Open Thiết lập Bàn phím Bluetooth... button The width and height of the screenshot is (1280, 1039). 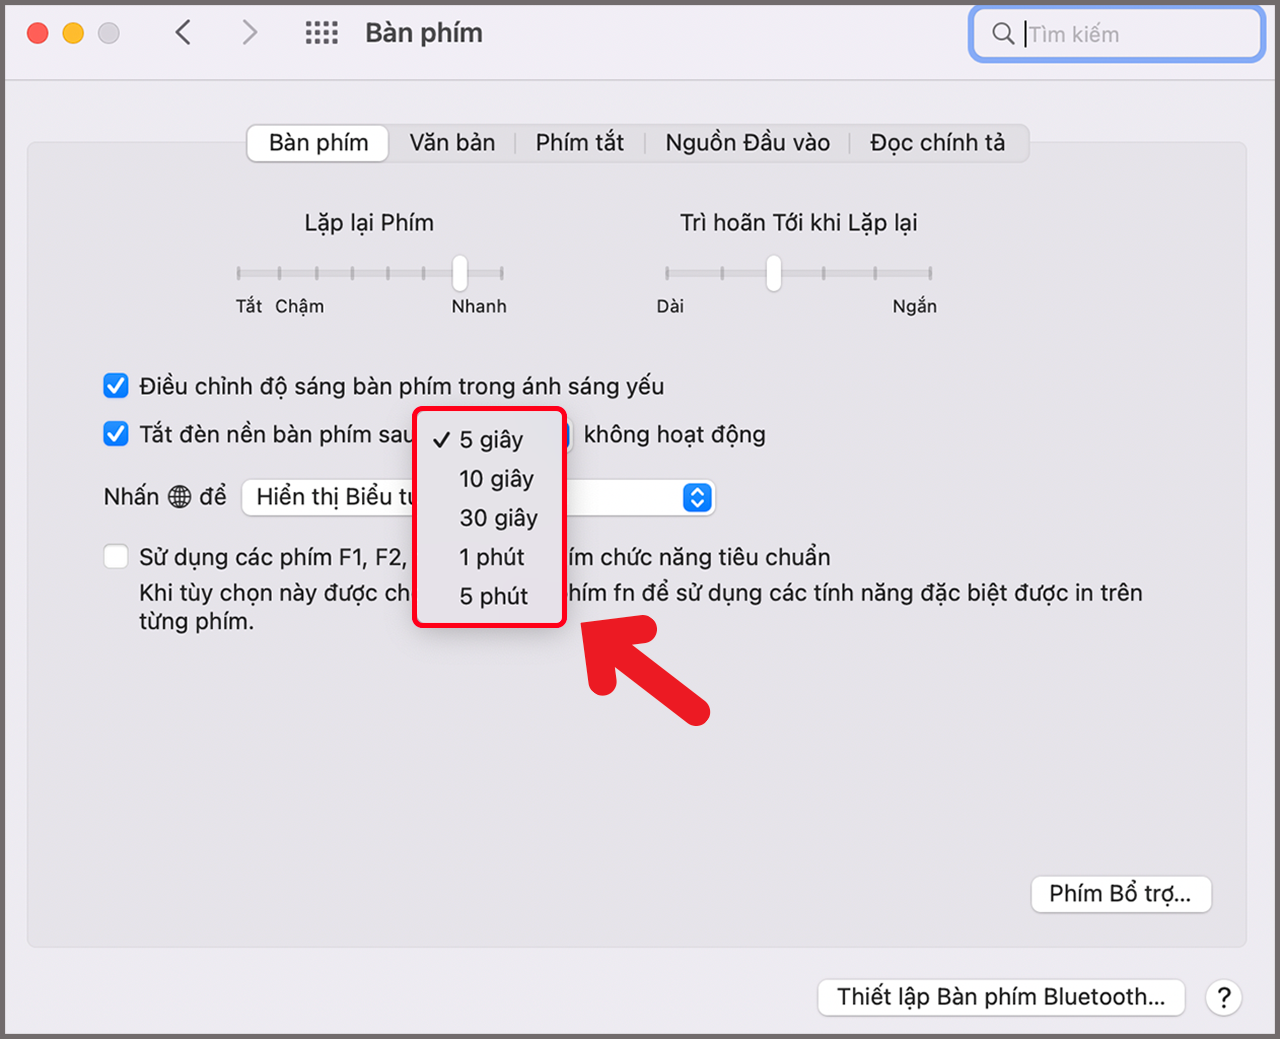1001,997
